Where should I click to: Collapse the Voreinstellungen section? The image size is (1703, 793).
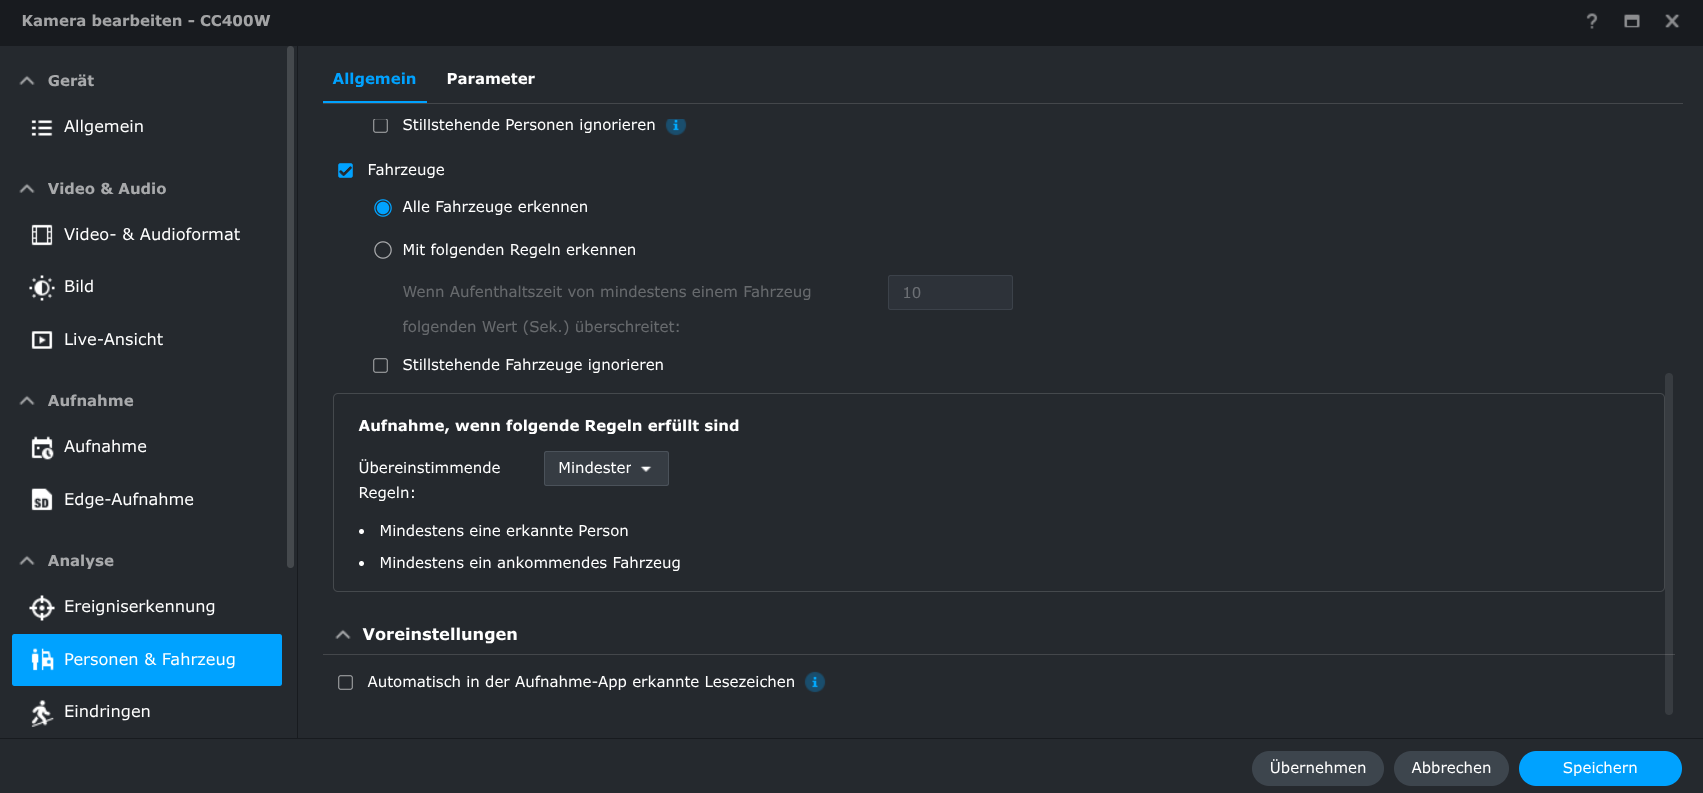[x=343, y=635]
